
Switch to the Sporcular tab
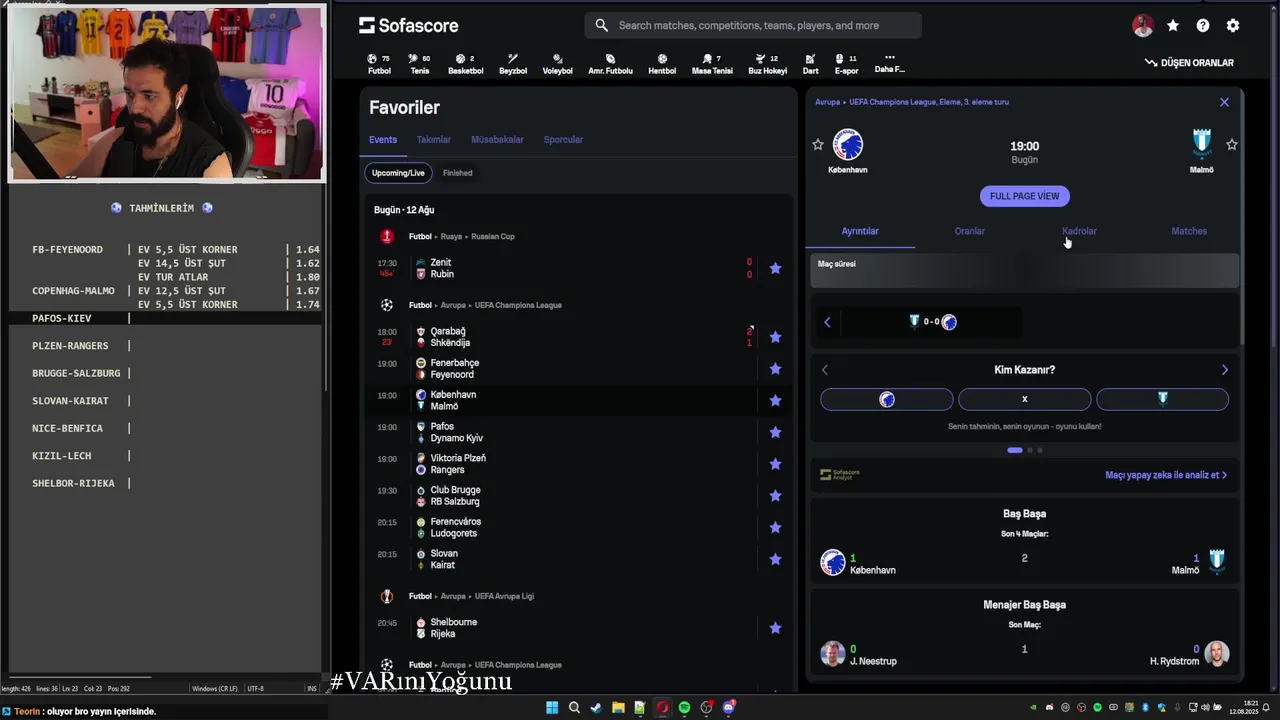tap(563, 140)
